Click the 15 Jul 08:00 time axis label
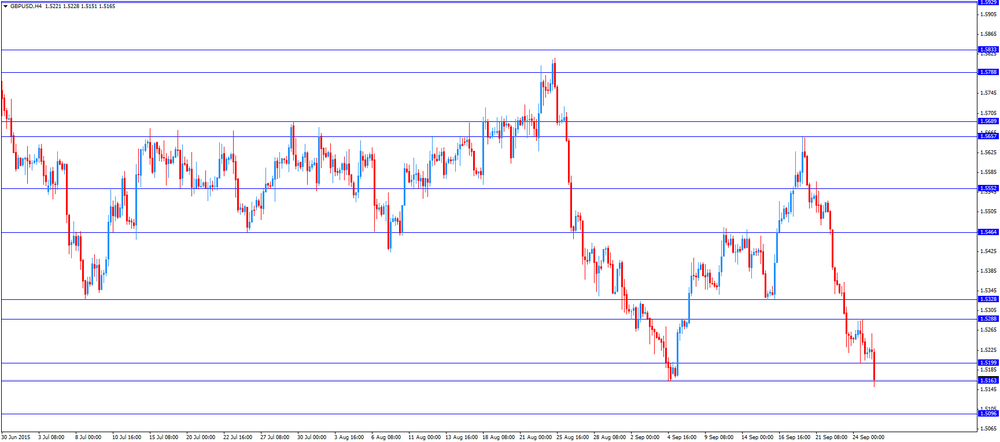Image resolution: width=1000 pixels, height=442 pixels. tap(164, 438)
